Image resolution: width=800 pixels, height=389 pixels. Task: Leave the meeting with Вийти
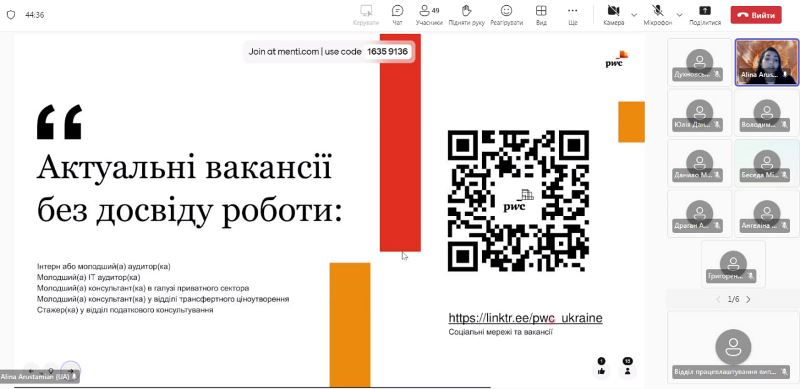756,15
